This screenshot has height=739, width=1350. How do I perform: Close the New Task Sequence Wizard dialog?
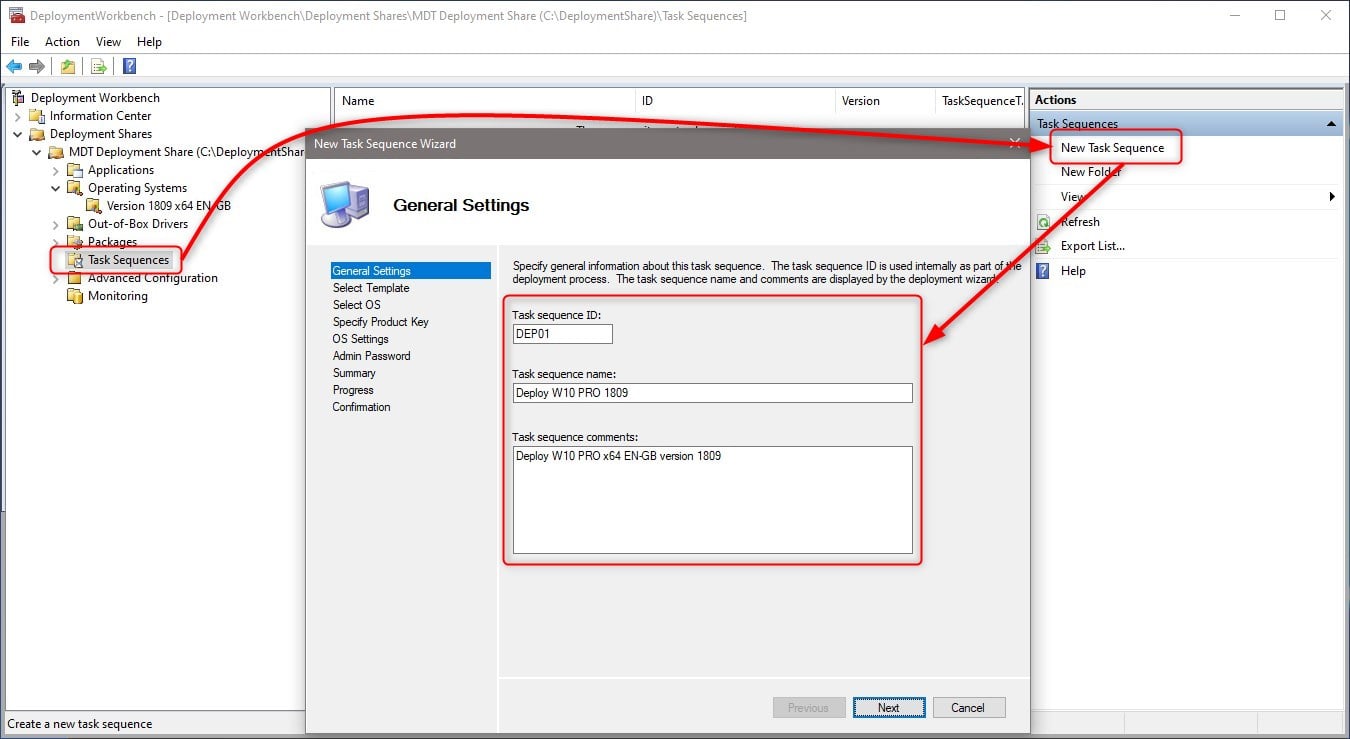[x=1014, y=144]
